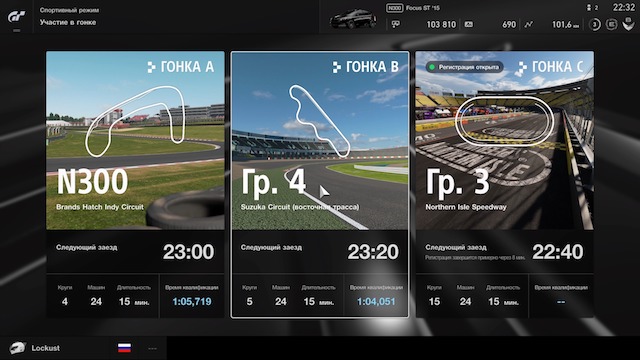The width and height of the screenshot is (640, 360).
Task: Click the distance driven graph icon
Action: point(529,24)
